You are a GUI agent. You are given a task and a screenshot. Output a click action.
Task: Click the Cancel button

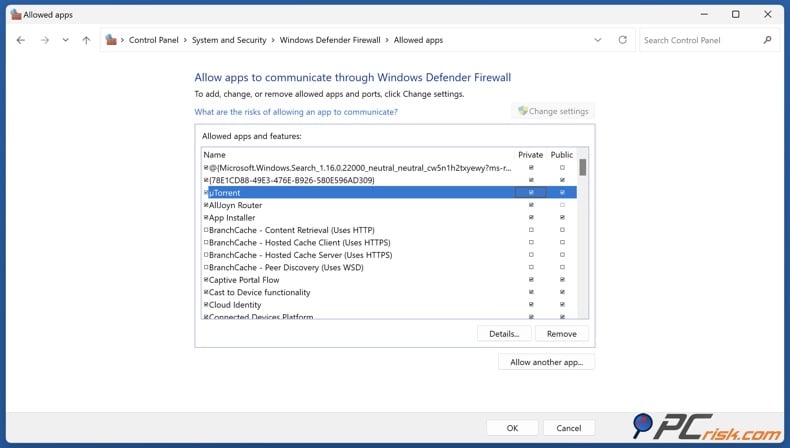[x=569, y=428]
